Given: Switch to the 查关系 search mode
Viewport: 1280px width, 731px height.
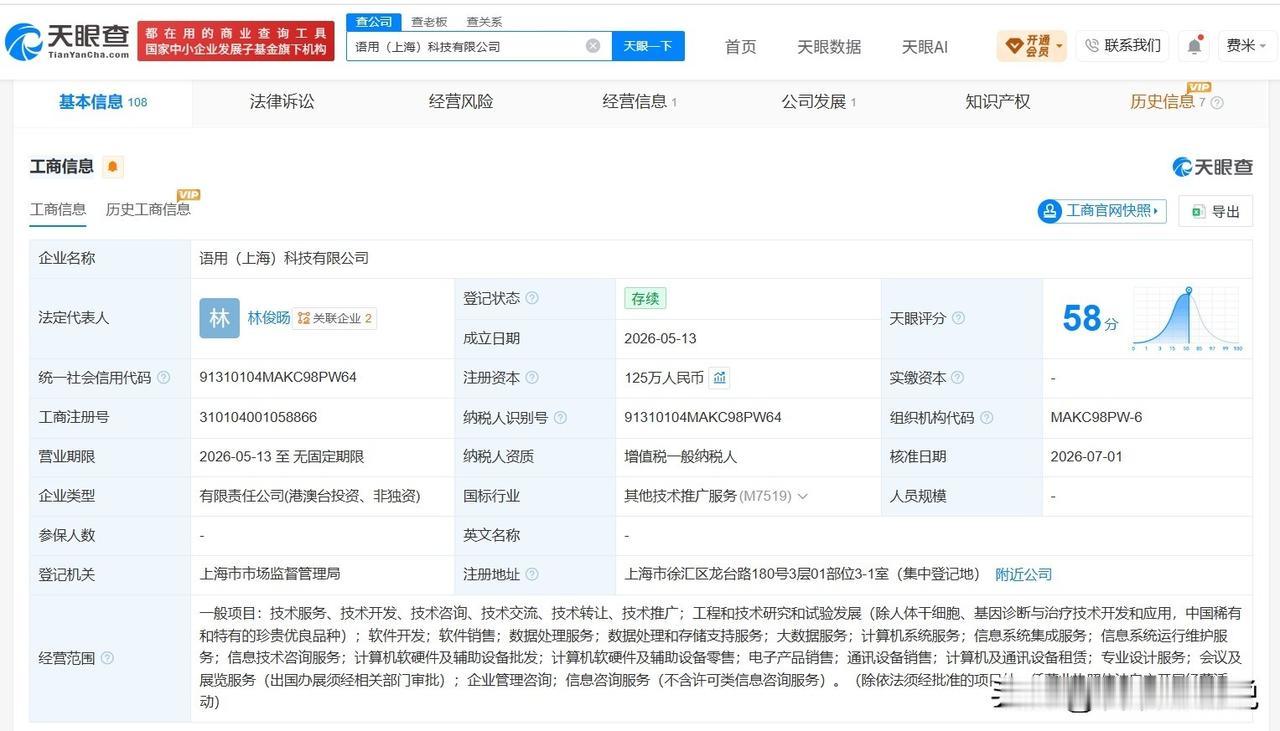Looking at the screenshot, I should [484, 22].
